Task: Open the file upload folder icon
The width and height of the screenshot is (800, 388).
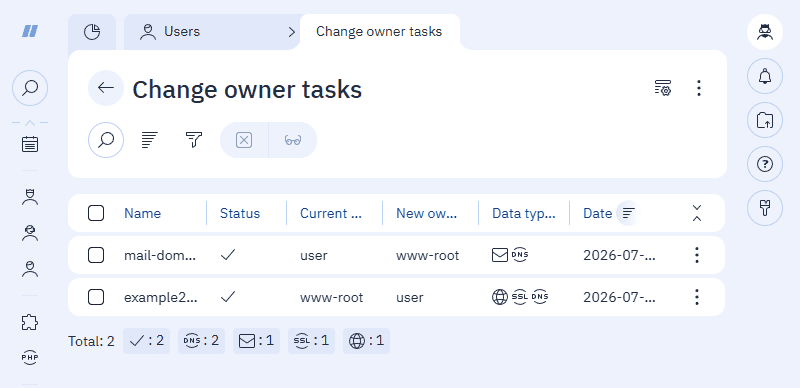Action: click(x=765, y=120)
